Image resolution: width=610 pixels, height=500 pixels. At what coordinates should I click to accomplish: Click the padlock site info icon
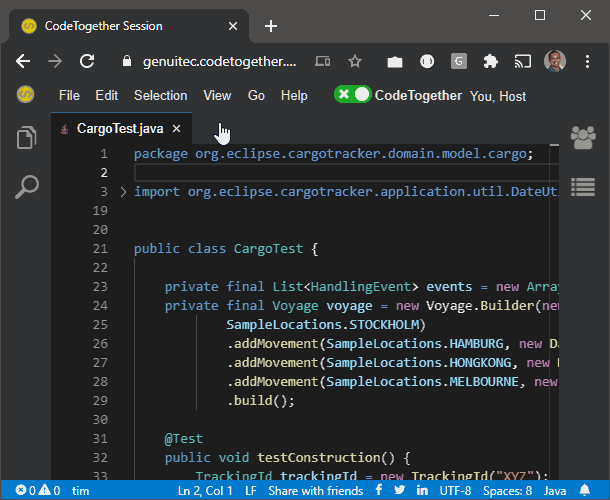click(127, 61)
